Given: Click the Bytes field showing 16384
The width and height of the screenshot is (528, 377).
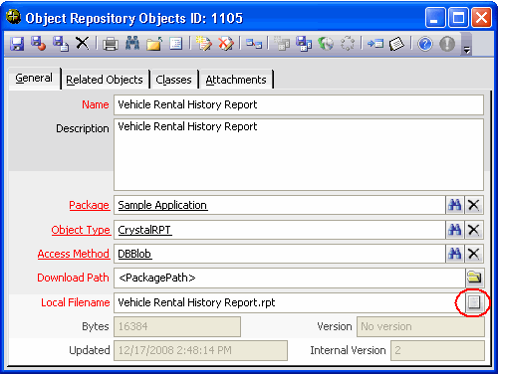Looking at the screenshot, I should click(x=177, y=327).
